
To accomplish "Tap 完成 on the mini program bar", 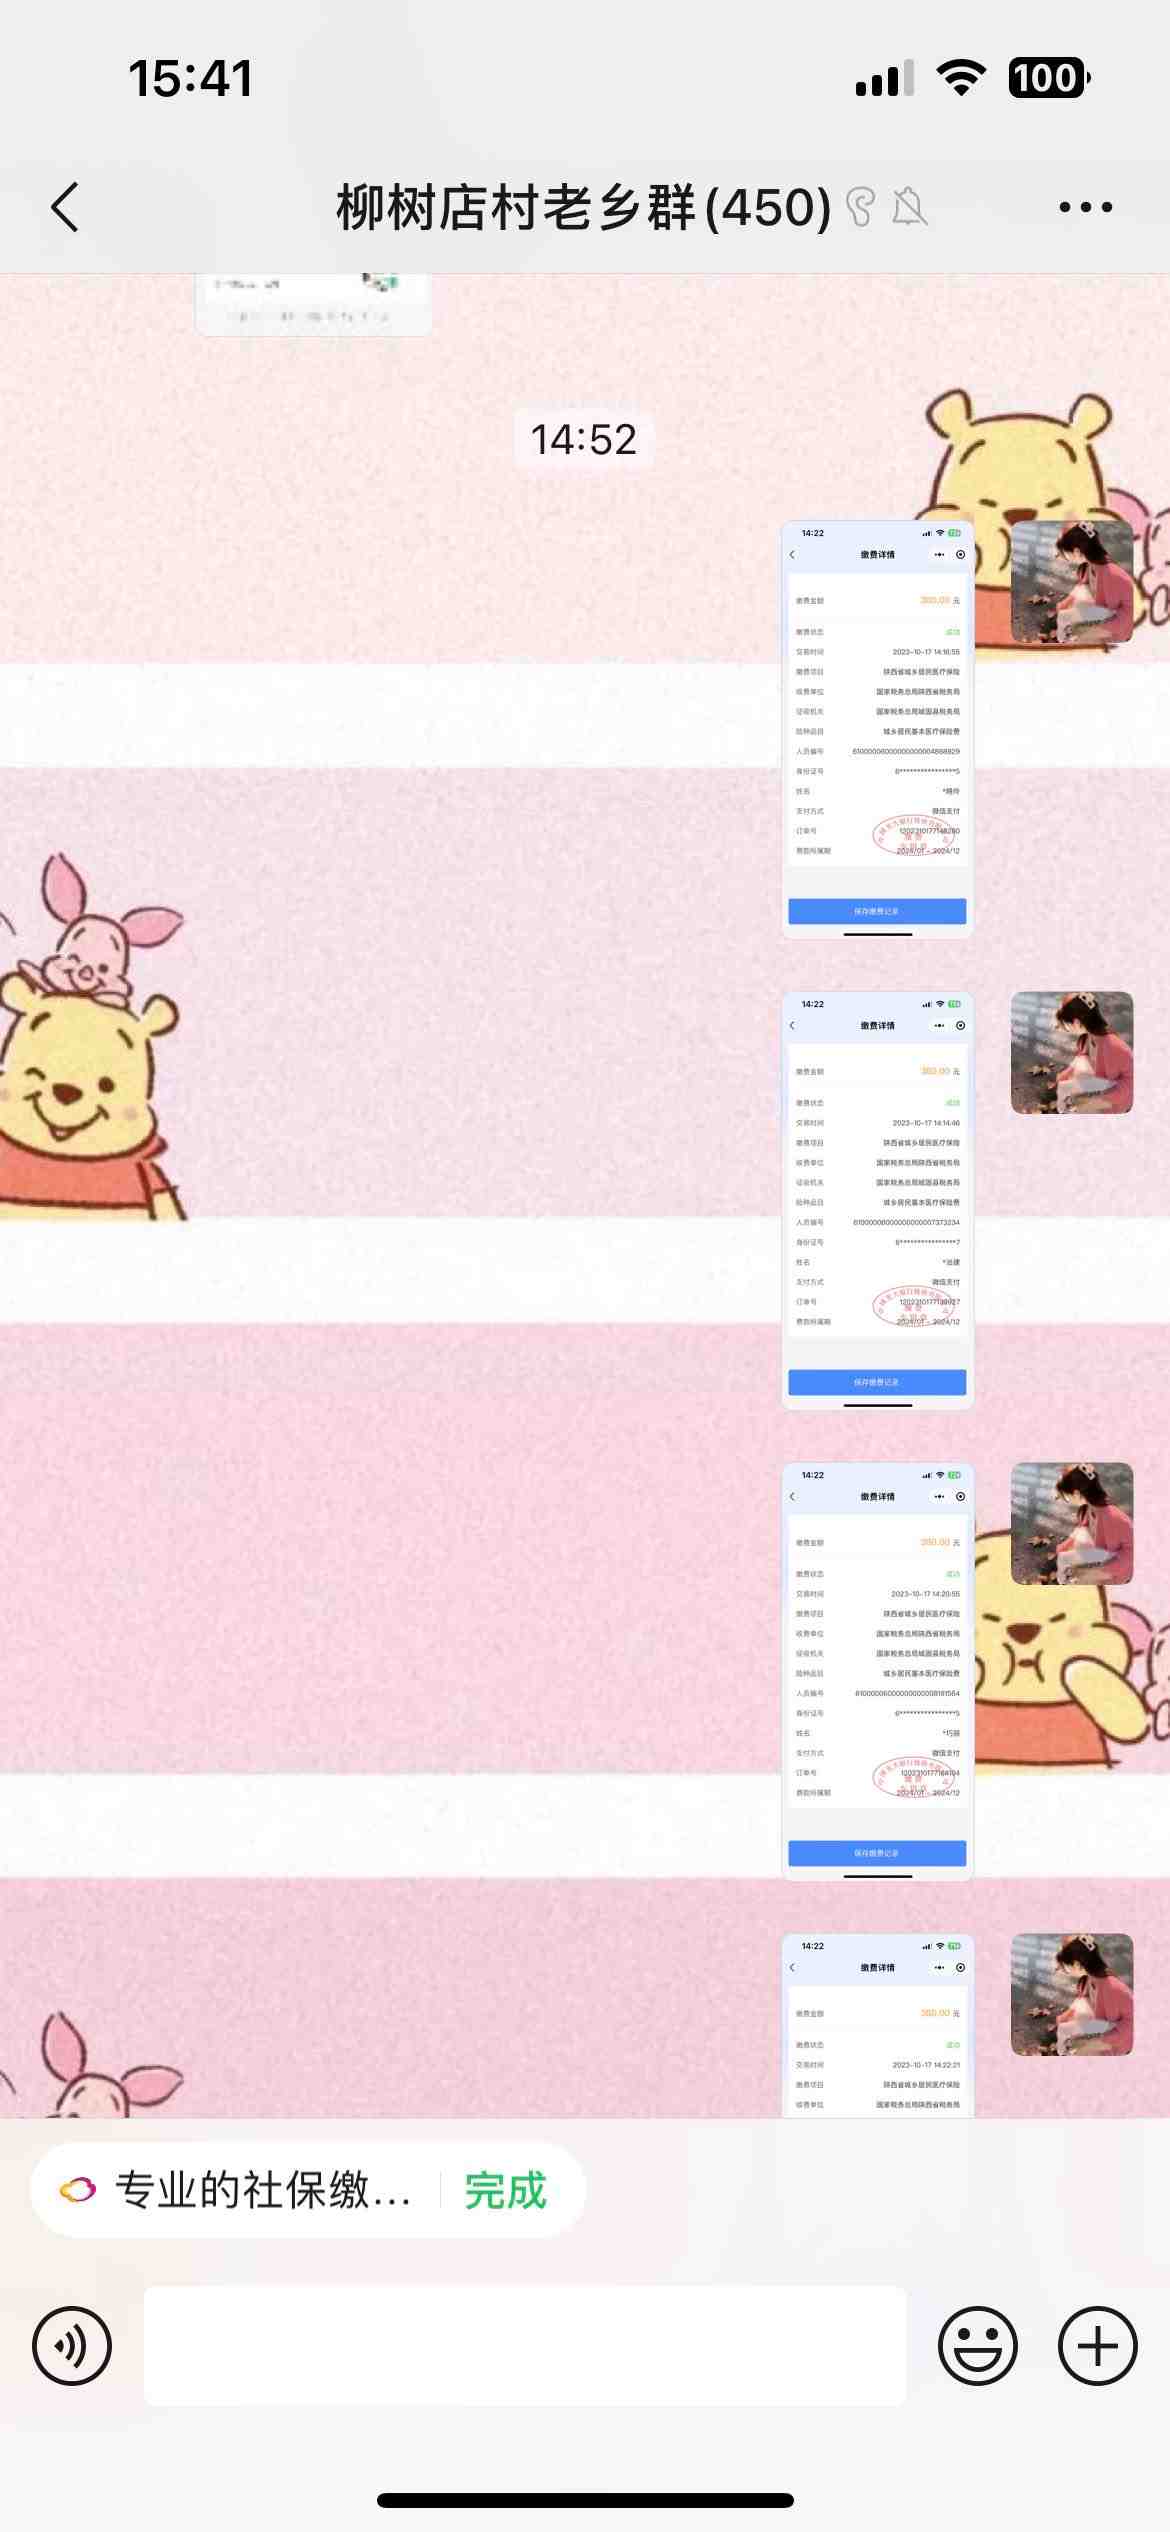I will [505, 2190].
